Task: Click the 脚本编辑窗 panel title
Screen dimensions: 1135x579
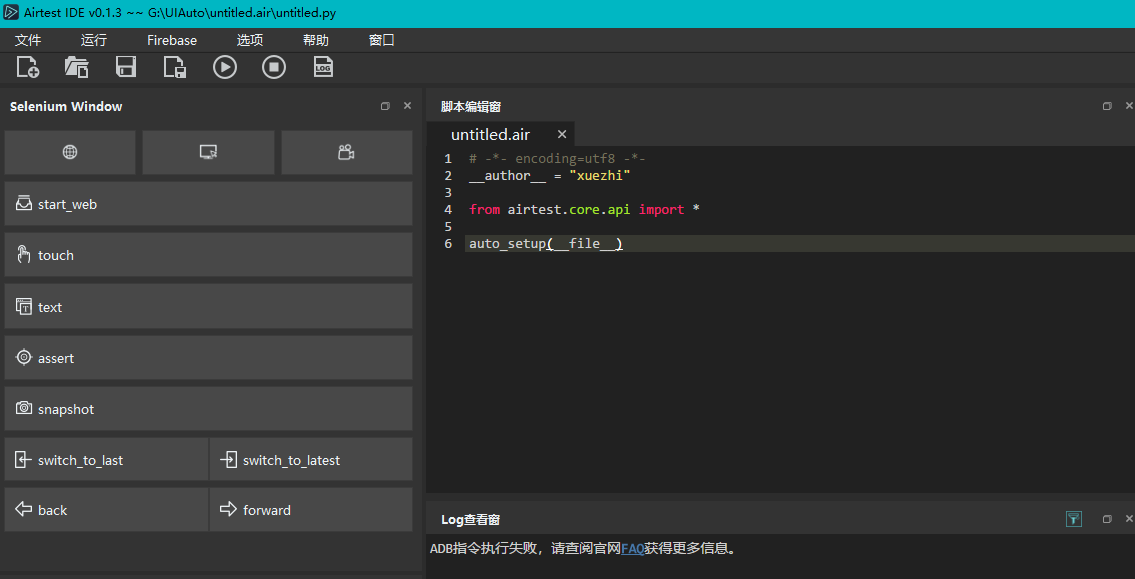Action: point(471,107)
